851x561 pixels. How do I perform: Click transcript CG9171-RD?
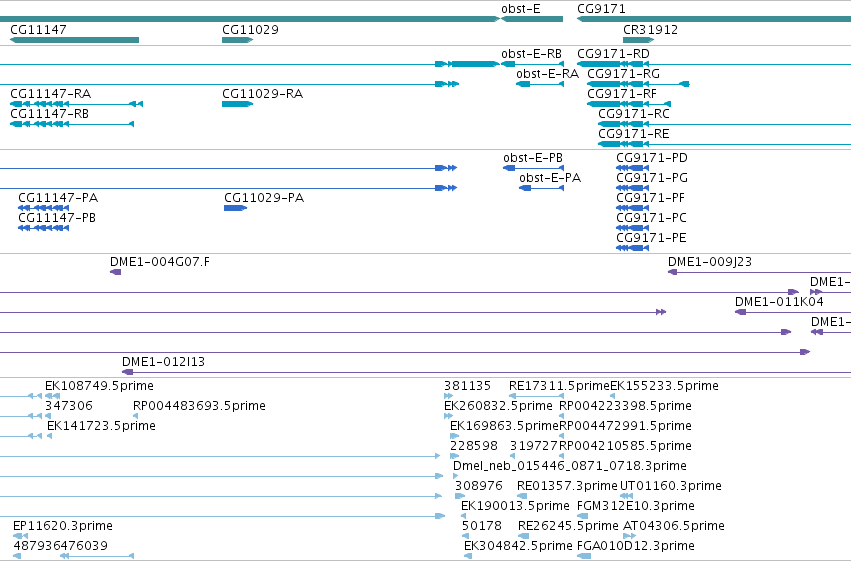pos(714,64)
